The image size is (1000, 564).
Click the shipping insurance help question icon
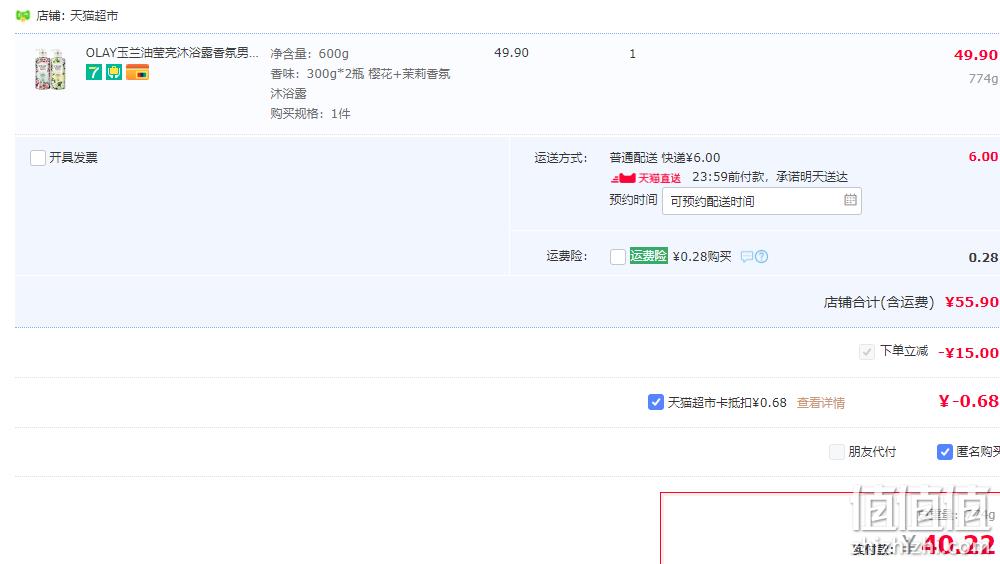761,256
